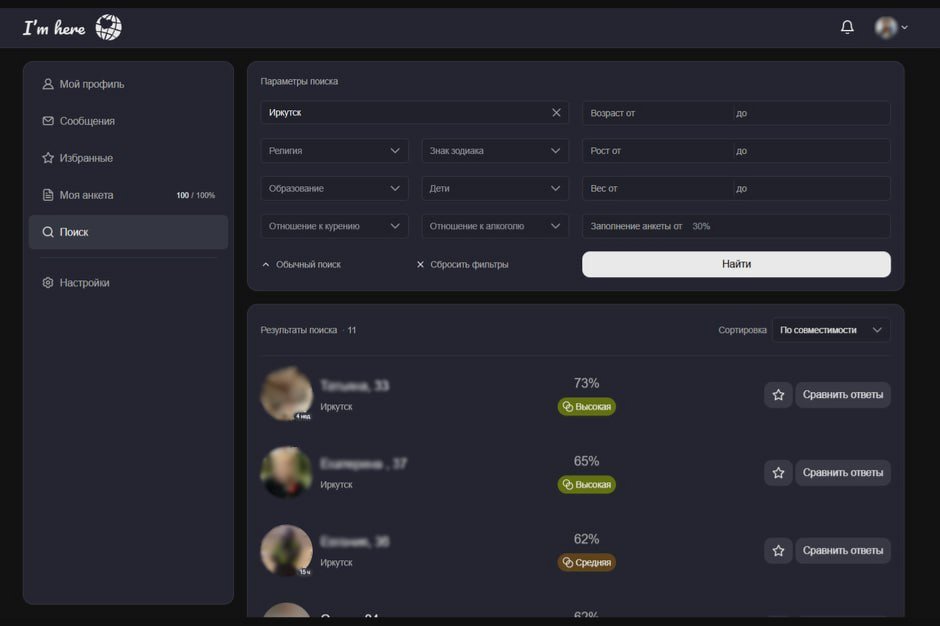This screenshot has width=940, height=626.
Task: Open the Отношение к курению dropdown
Action: 335,226
